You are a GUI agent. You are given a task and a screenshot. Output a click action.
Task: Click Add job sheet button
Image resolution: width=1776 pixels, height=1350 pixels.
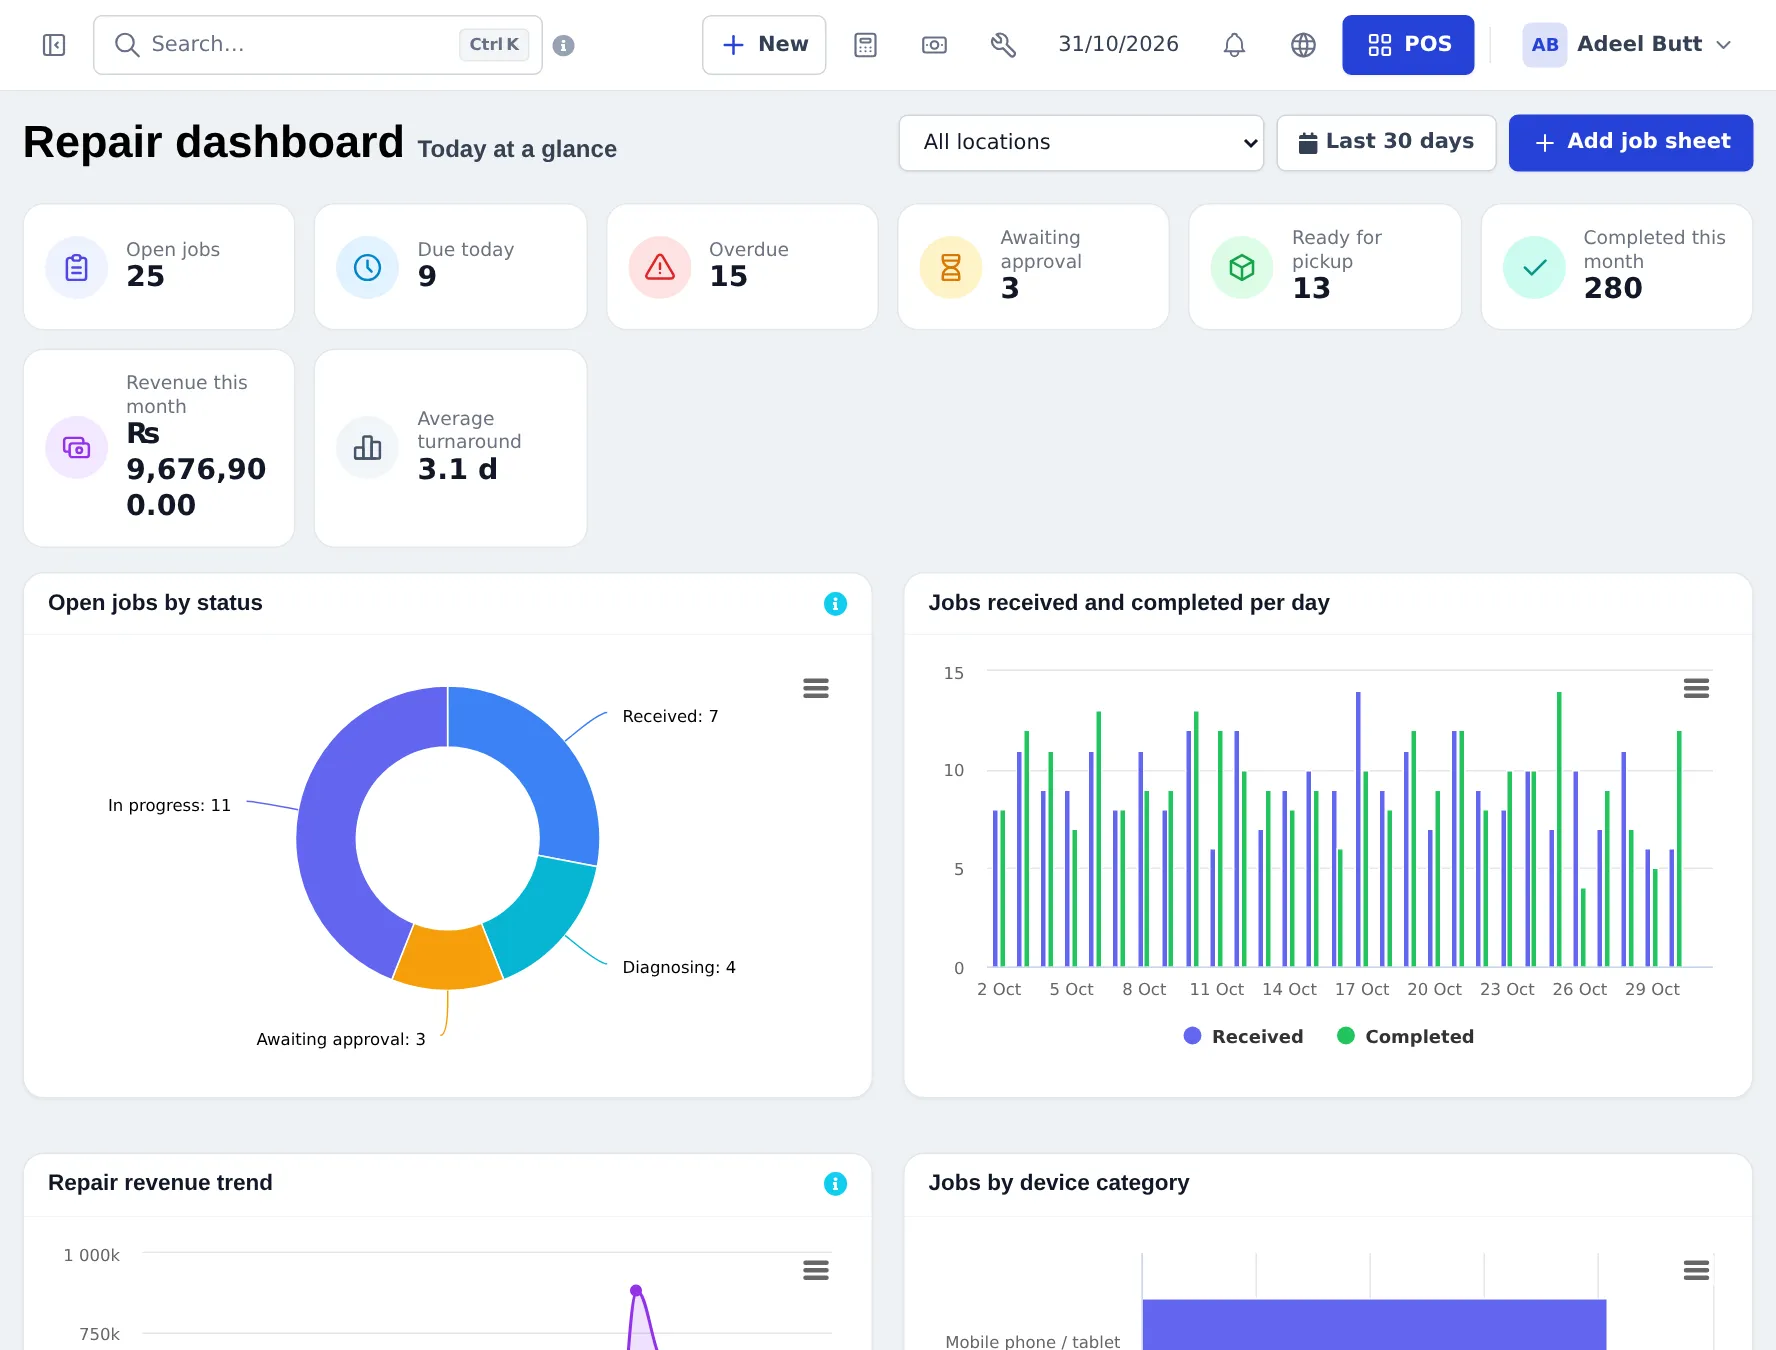click(1631, 142)
